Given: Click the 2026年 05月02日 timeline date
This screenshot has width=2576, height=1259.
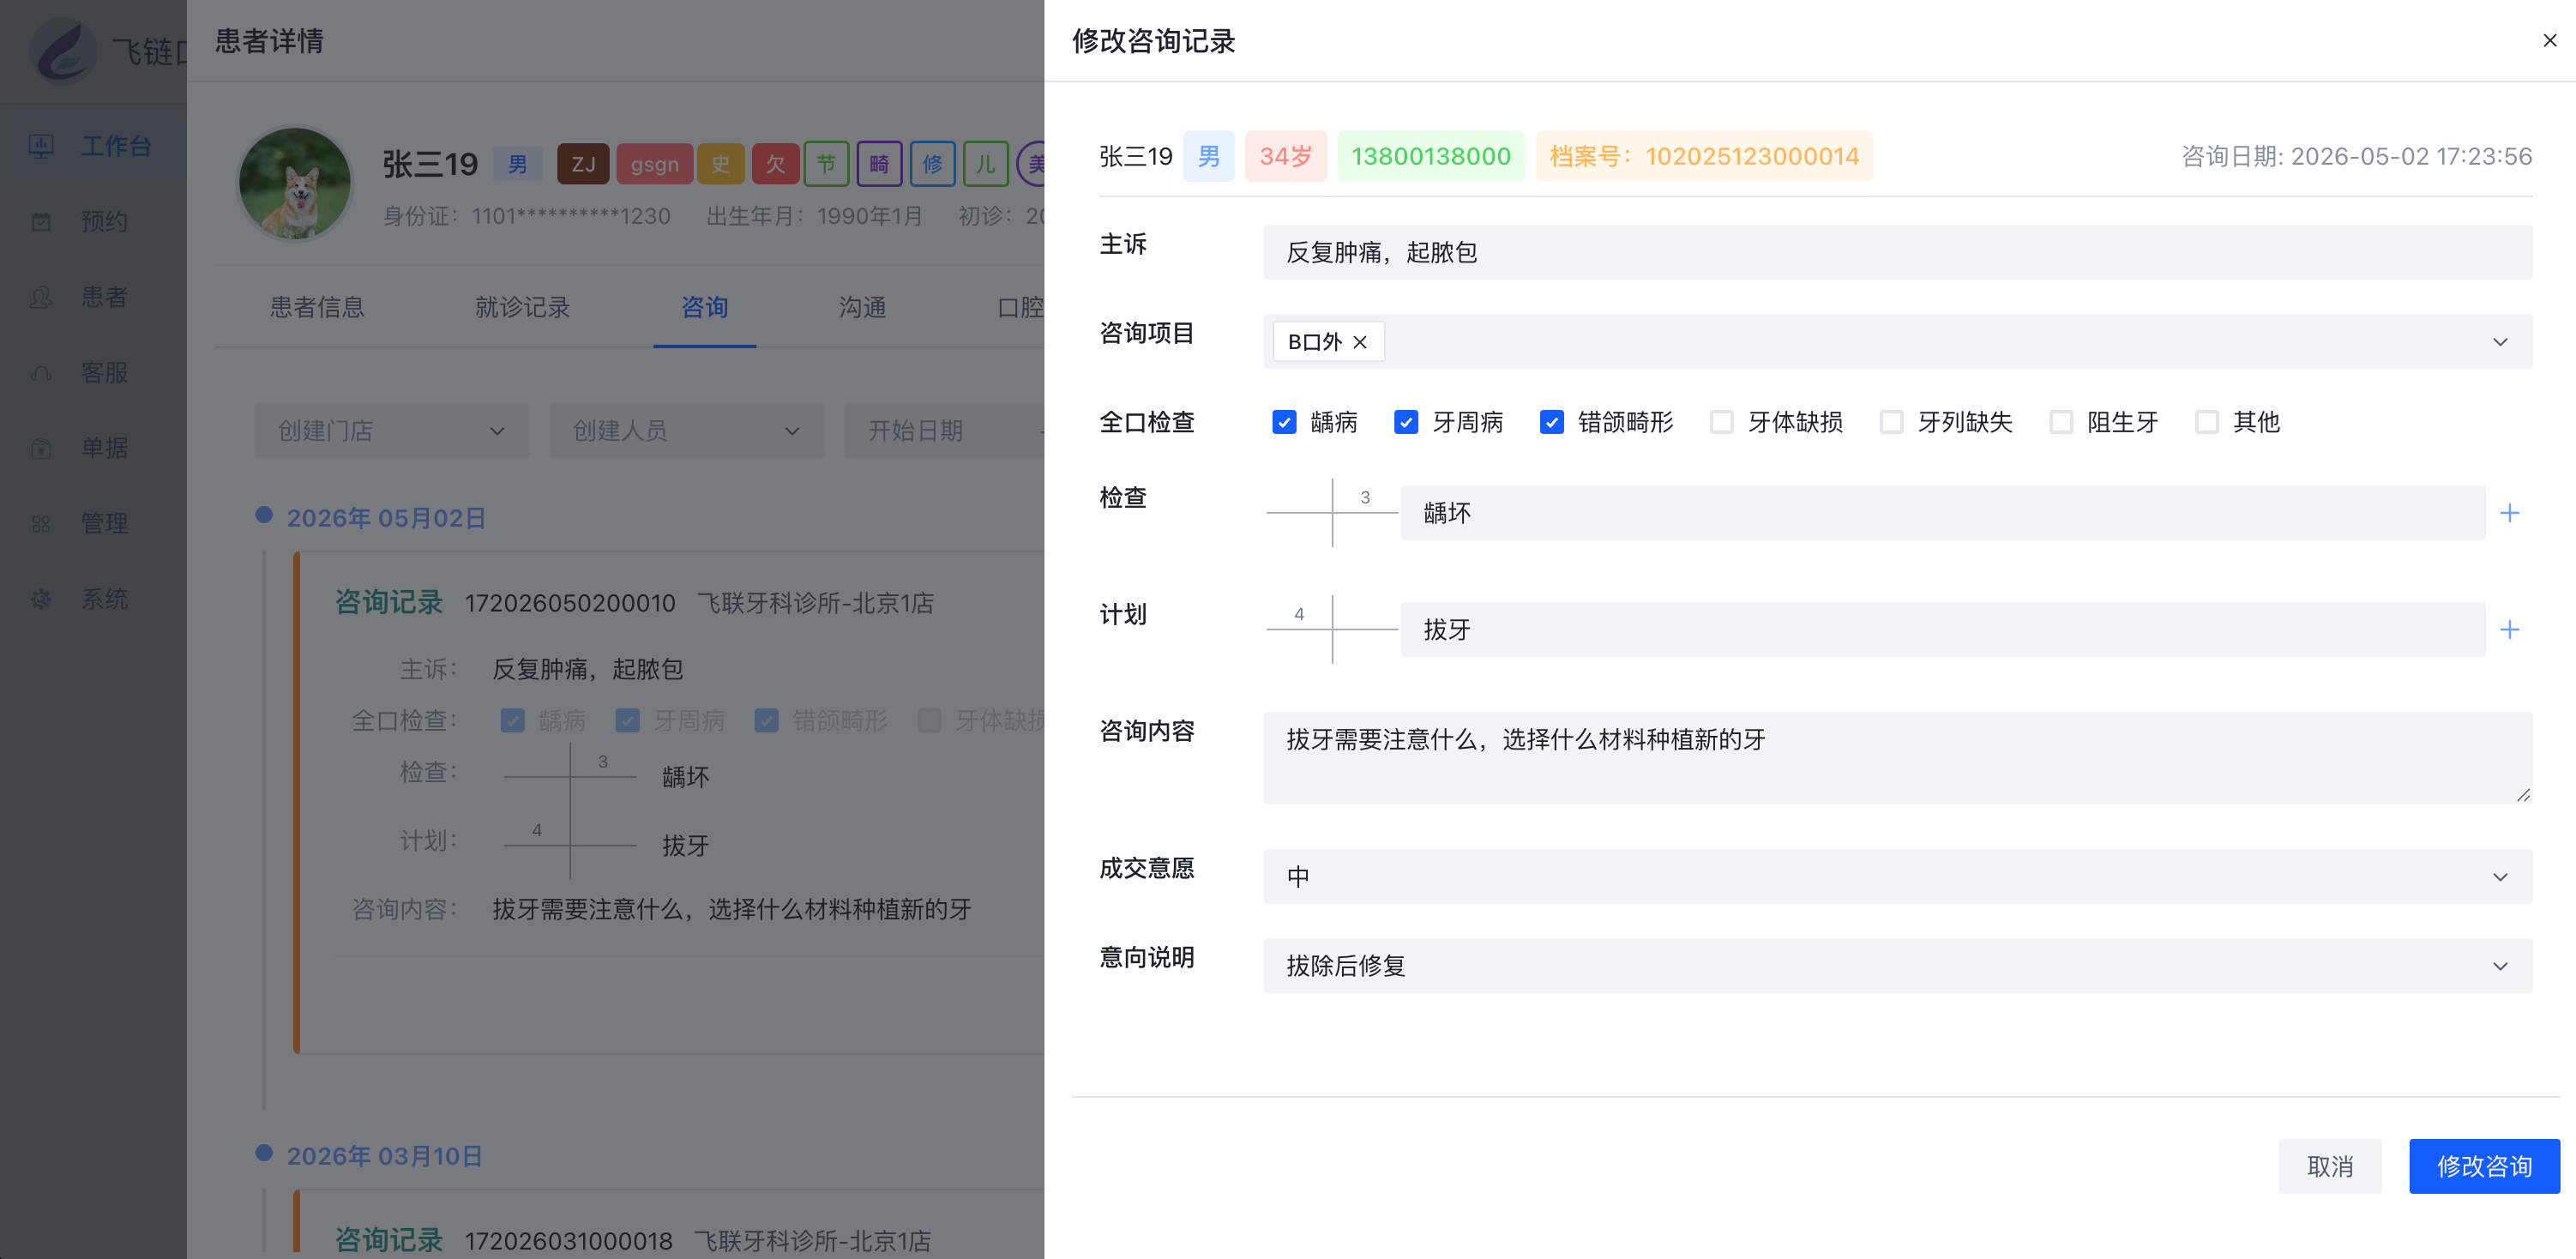Looking at the screenshot, I should tap(386, 518).
